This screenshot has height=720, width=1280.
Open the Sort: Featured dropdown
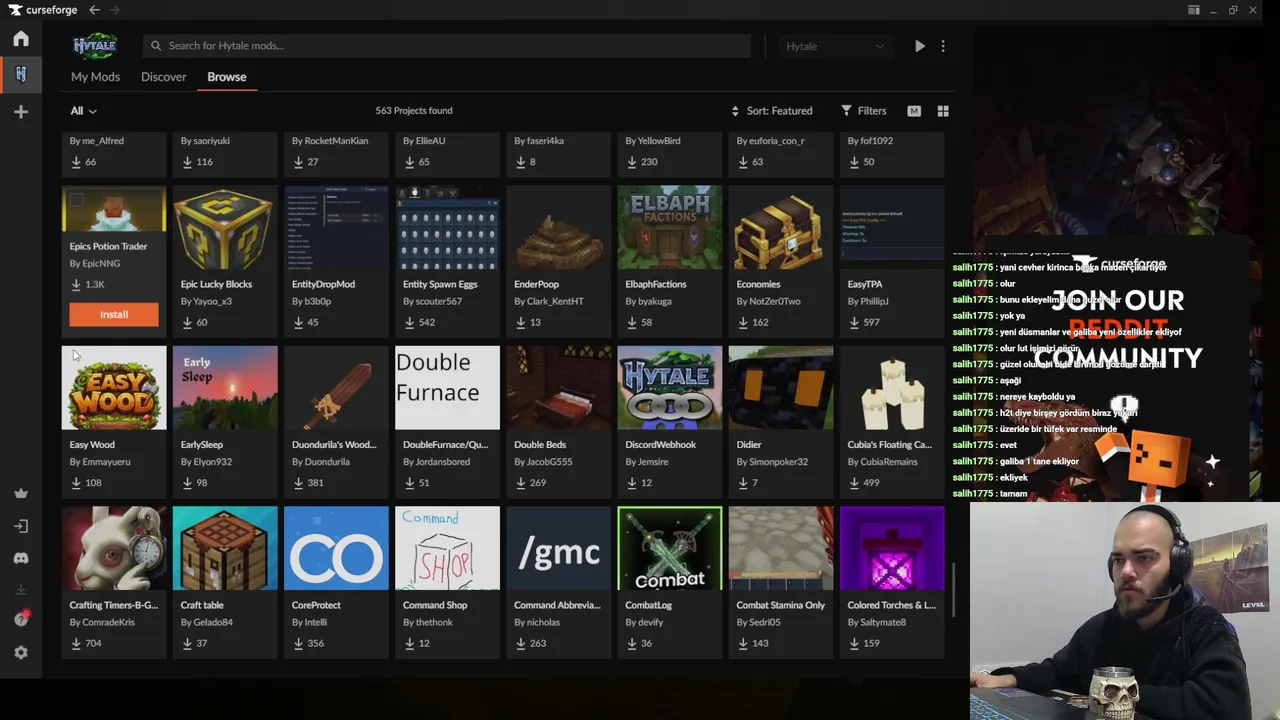coord(771,111)
